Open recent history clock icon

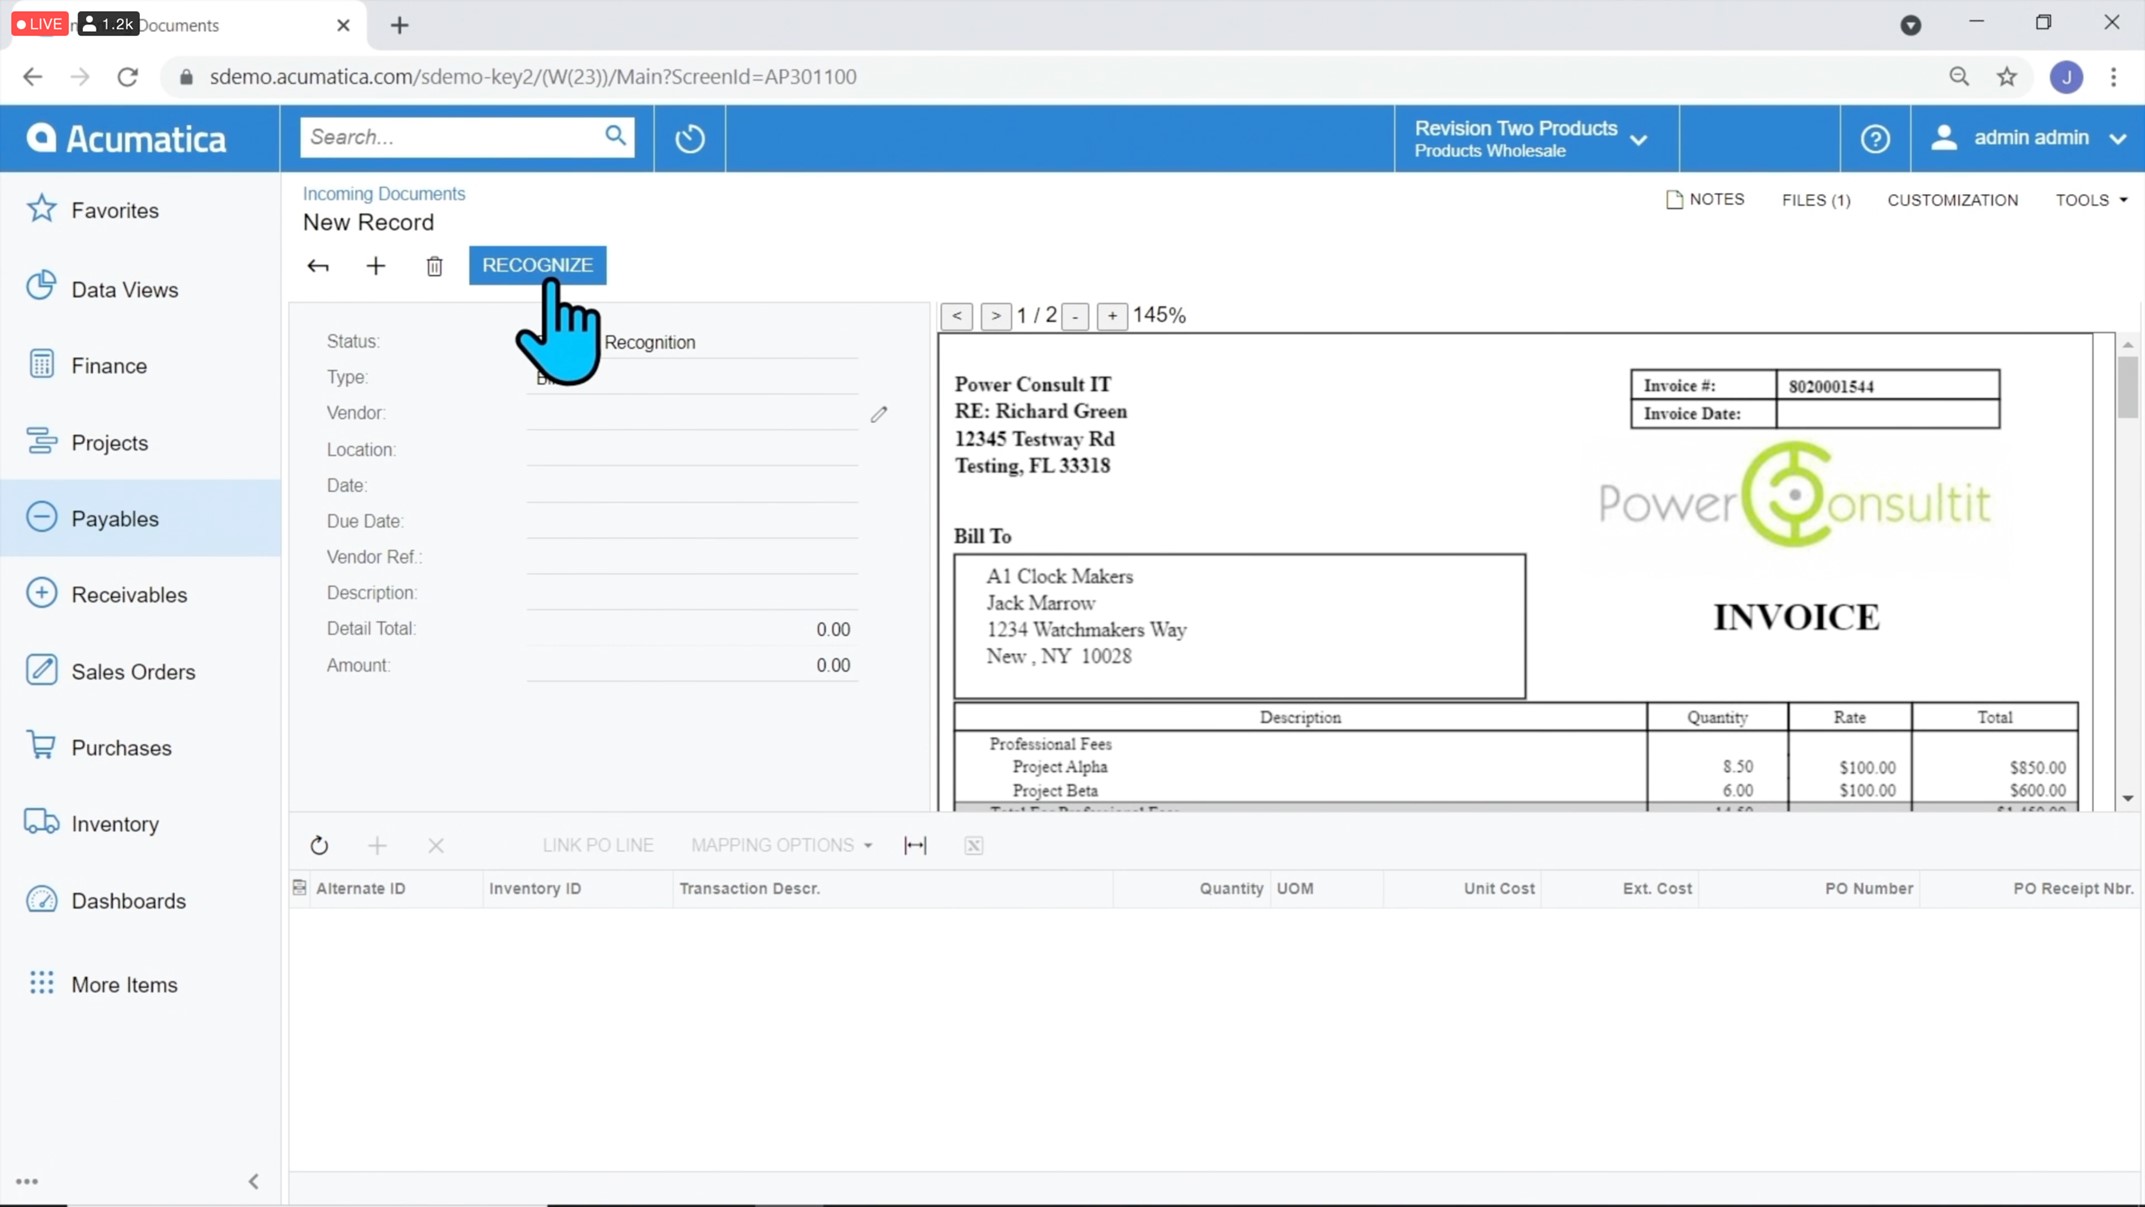(689, 138)
